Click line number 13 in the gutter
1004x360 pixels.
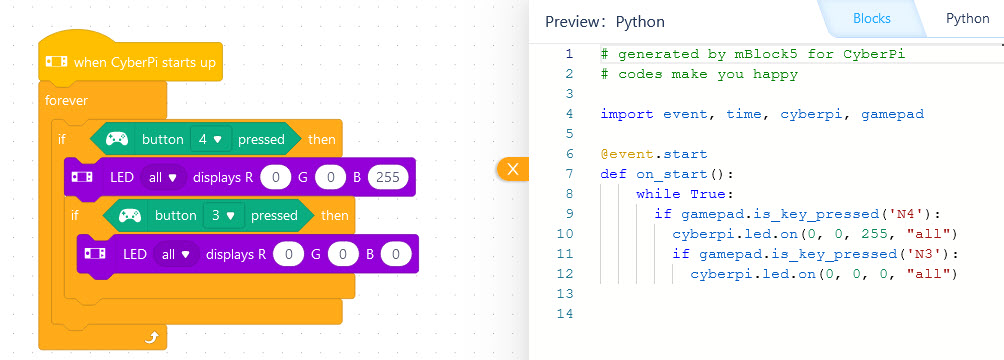tap(566, 293)
